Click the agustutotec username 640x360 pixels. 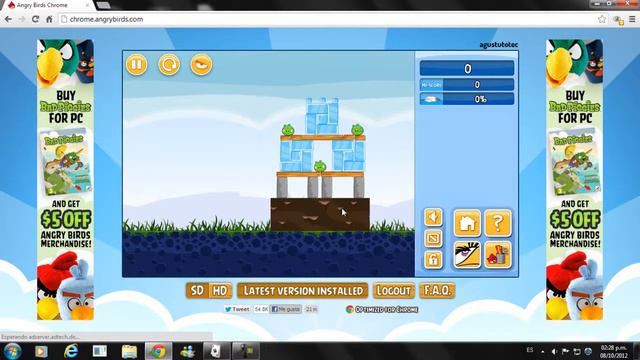pyautogui.click(x=499, y=44)
